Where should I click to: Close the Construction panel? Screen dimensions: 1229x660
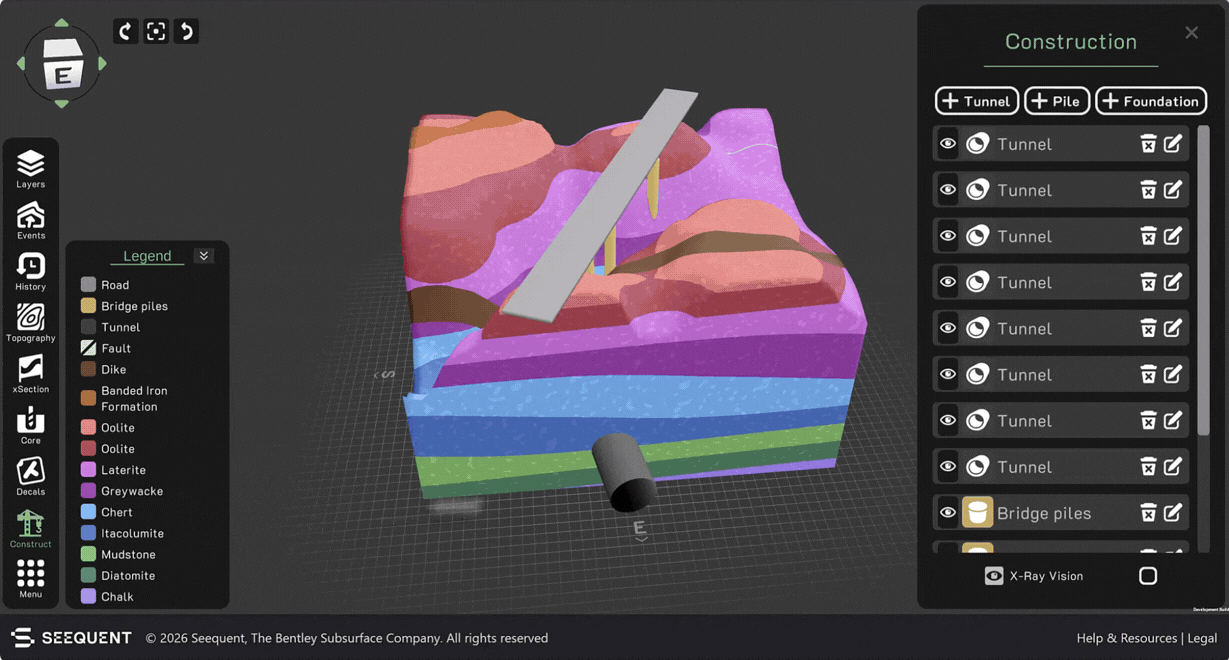pyautogui.click(x=1192, y=33)
